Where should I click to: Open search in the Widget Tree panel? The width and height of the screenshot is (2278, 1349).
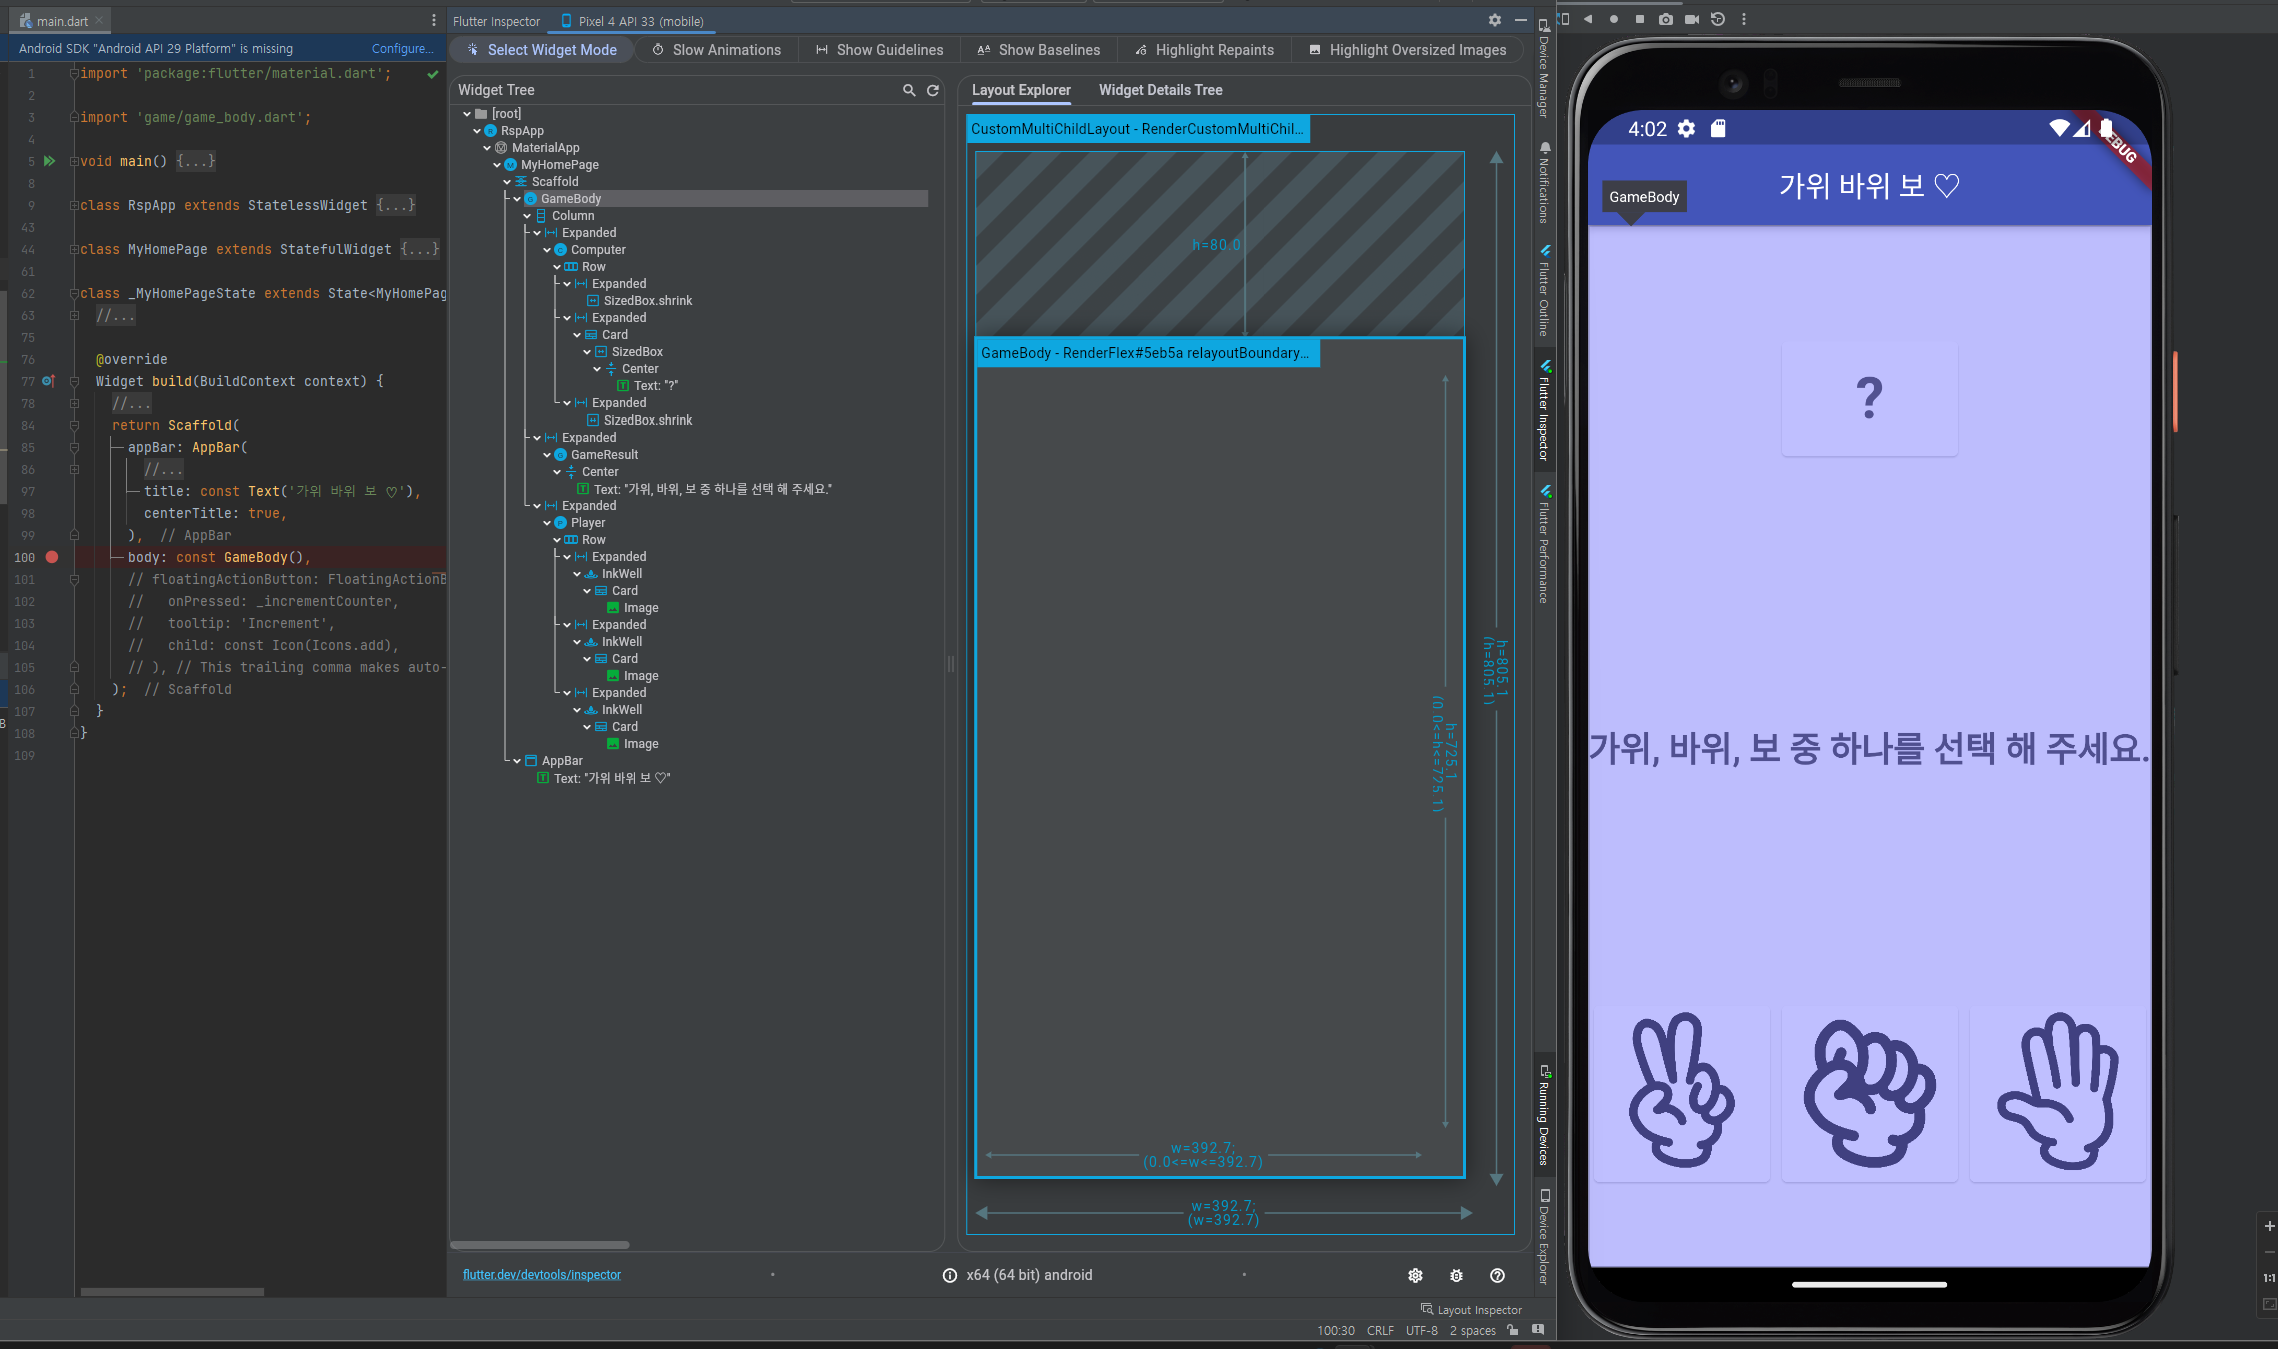909,90
